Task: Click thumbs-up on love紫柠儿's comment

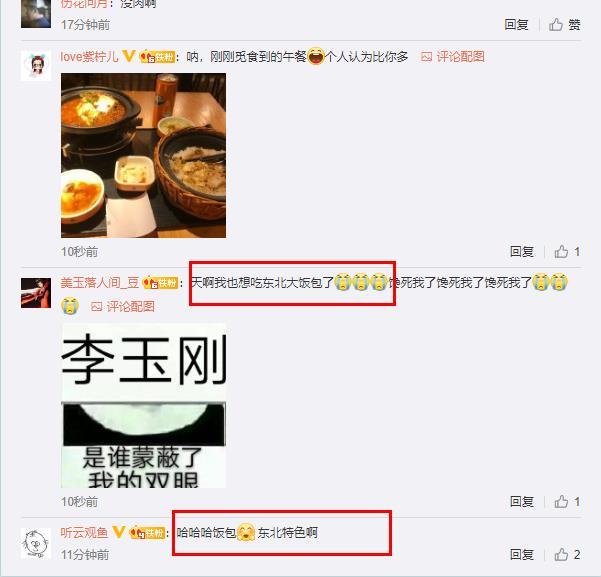Action: coord(567,252)
